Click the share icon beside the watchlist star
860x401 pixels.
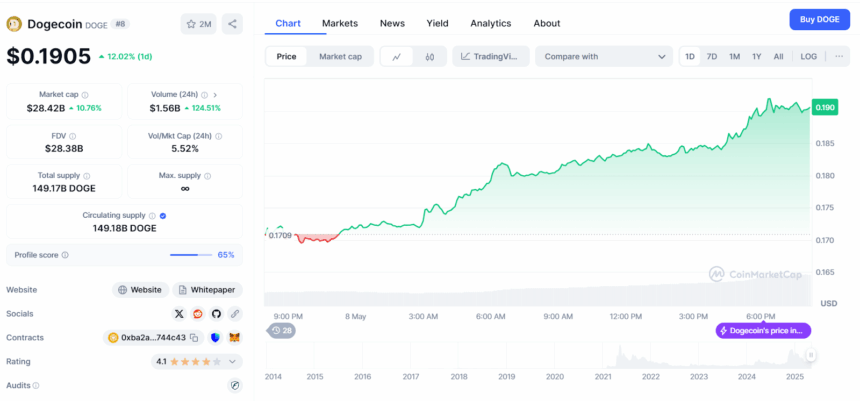[231, 23]
